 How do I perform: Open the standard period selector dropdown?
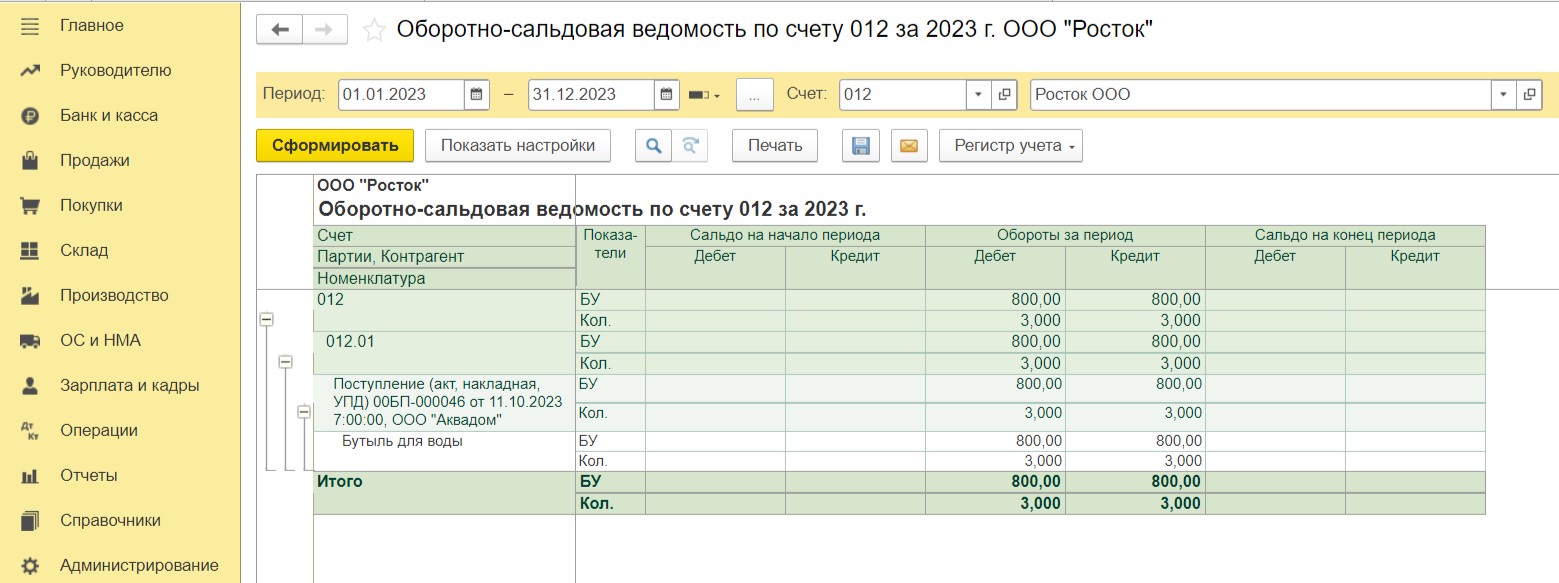(705, 95)
